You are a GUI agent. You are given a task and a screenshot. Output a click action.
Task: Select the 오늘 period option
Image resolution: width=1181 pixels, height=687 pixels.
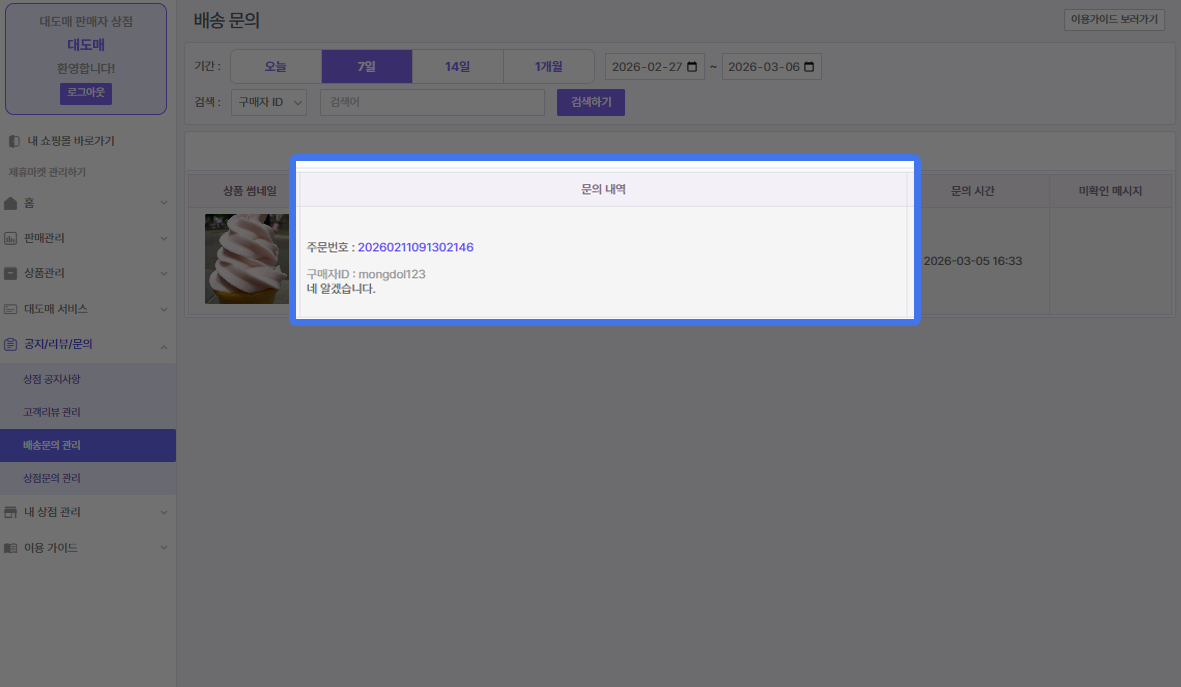pyautogui.click(x=275, y=67)
